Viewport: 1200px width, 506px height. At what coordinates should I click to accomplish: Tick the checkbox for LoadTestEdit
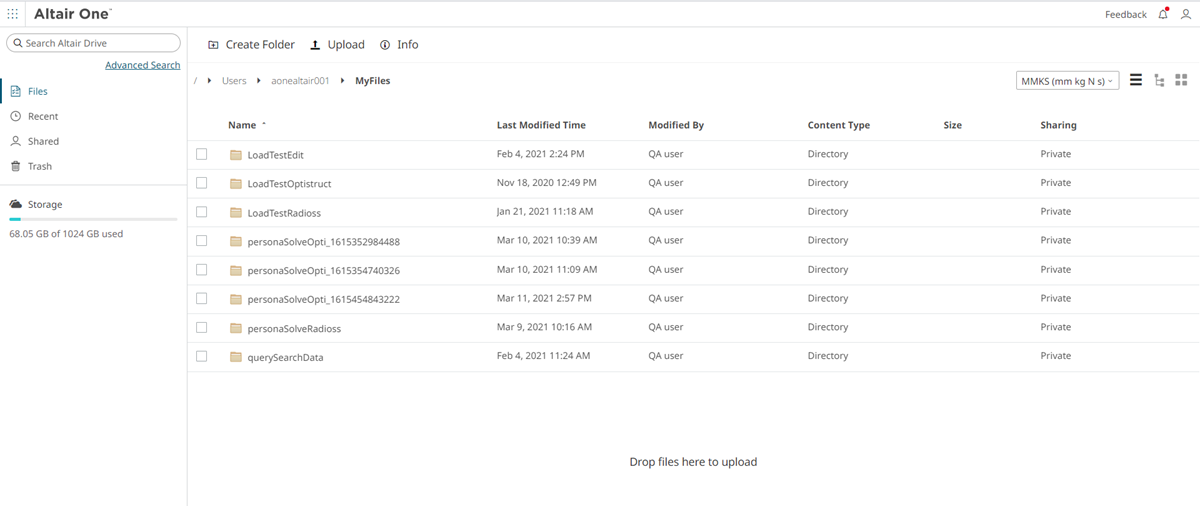click(202, 154)
